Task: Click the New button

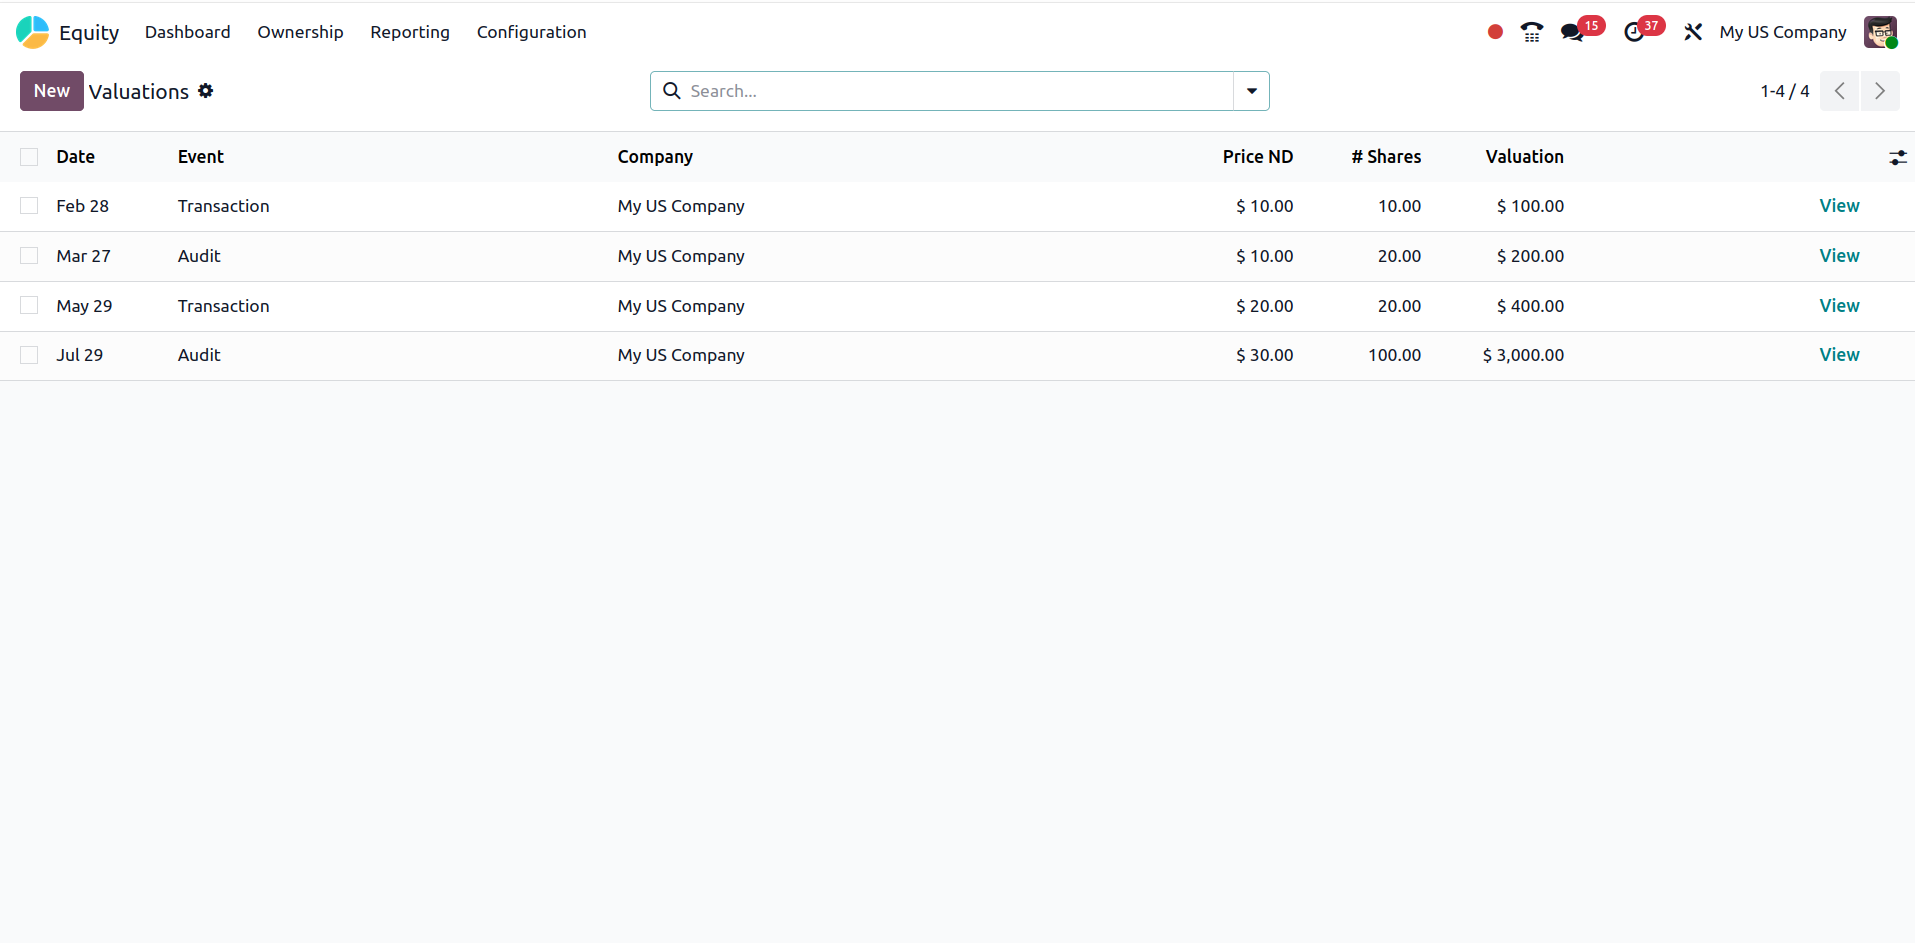Action: [51, 91]
